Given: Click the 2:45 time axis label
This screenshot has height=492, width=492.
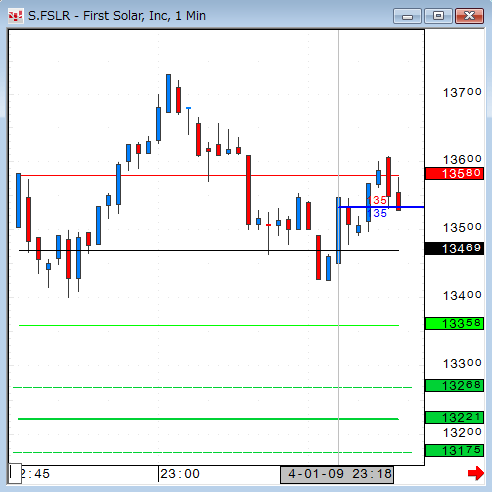Looking at the screenshot, I should (35, 474).
